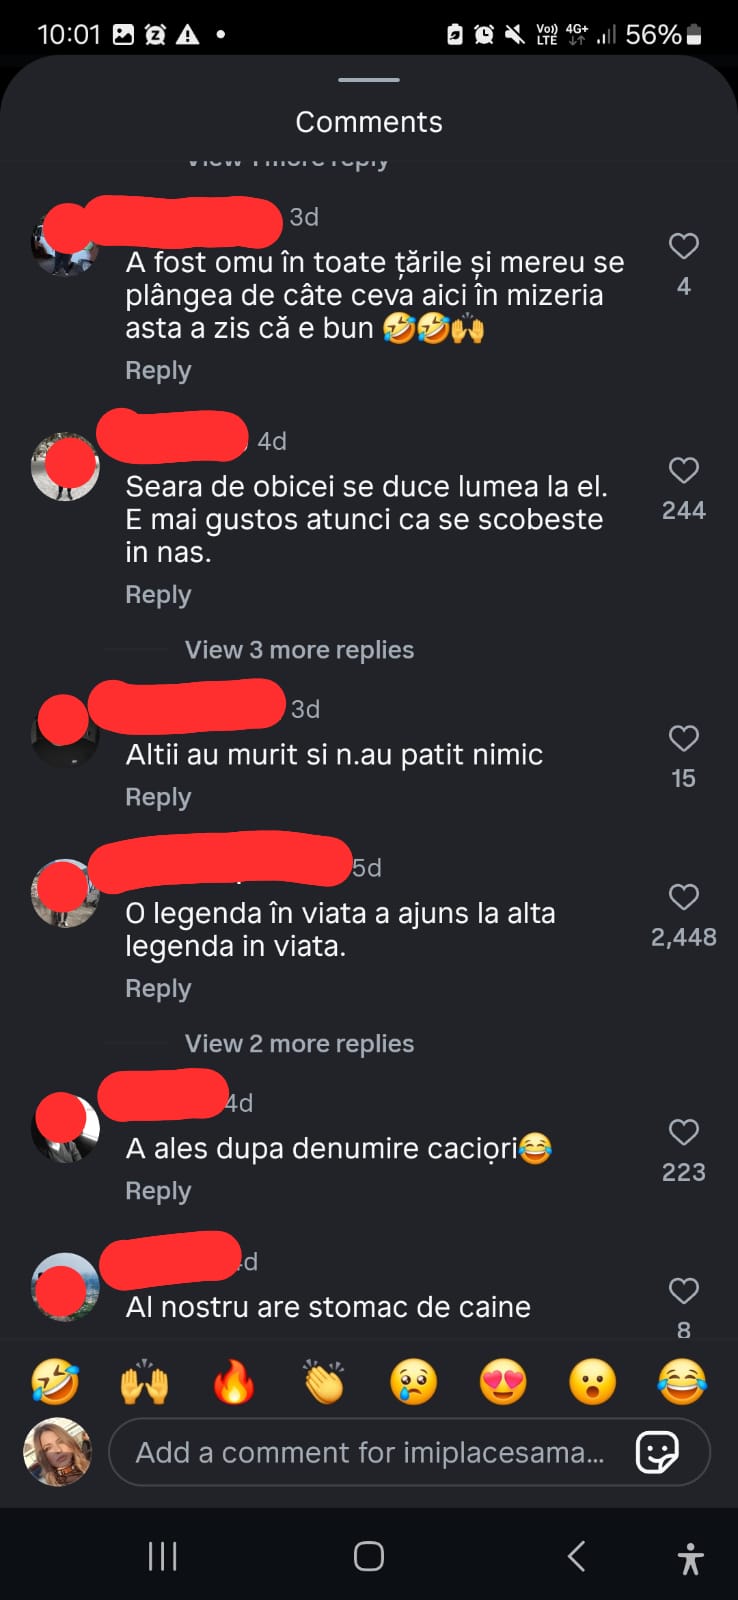Like the 'Seara de obicei' comment

(x=683, y=470)
